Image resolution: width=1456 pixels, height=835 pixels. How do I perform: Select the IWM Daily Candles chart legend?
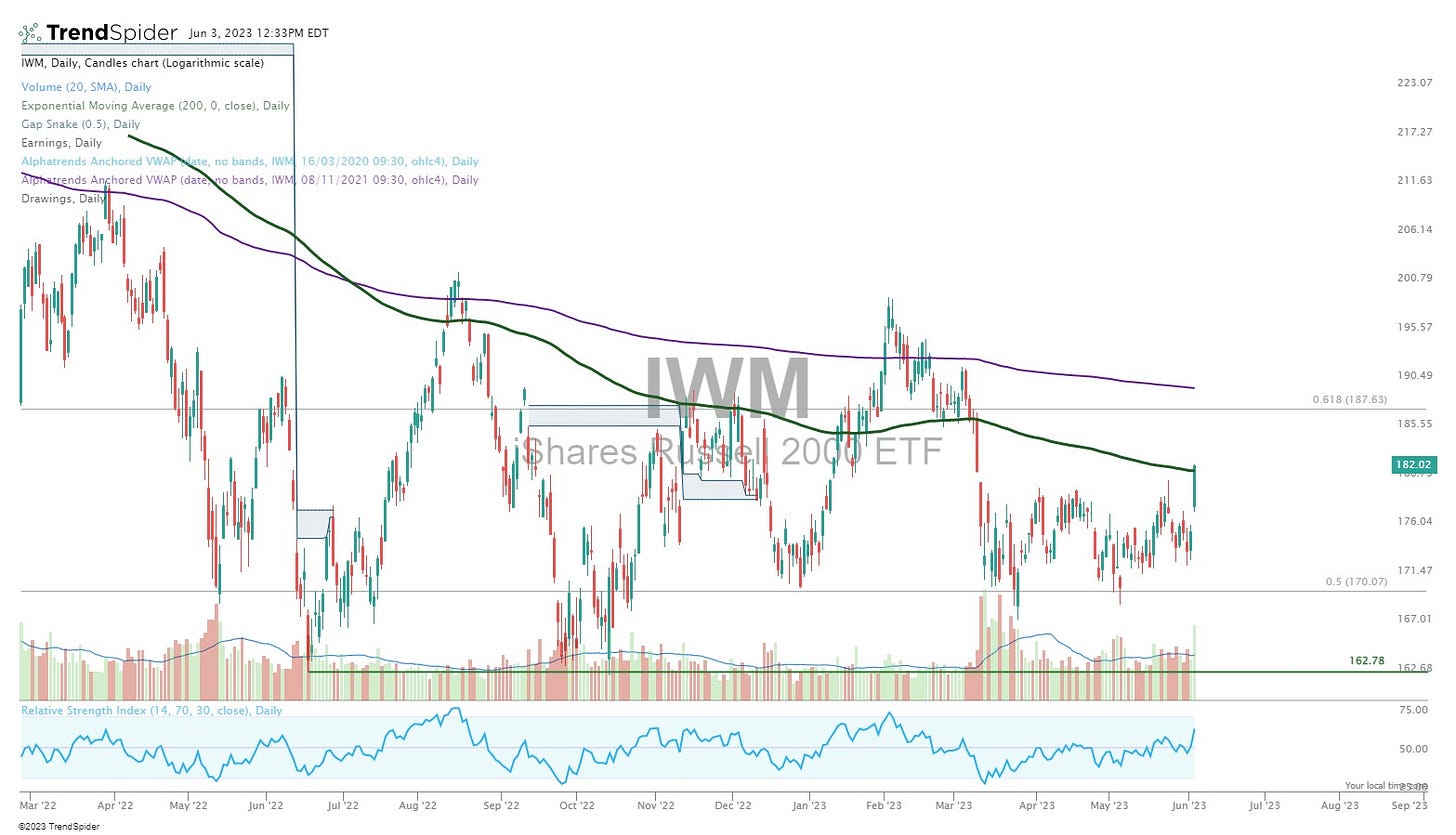pos(143,63)
